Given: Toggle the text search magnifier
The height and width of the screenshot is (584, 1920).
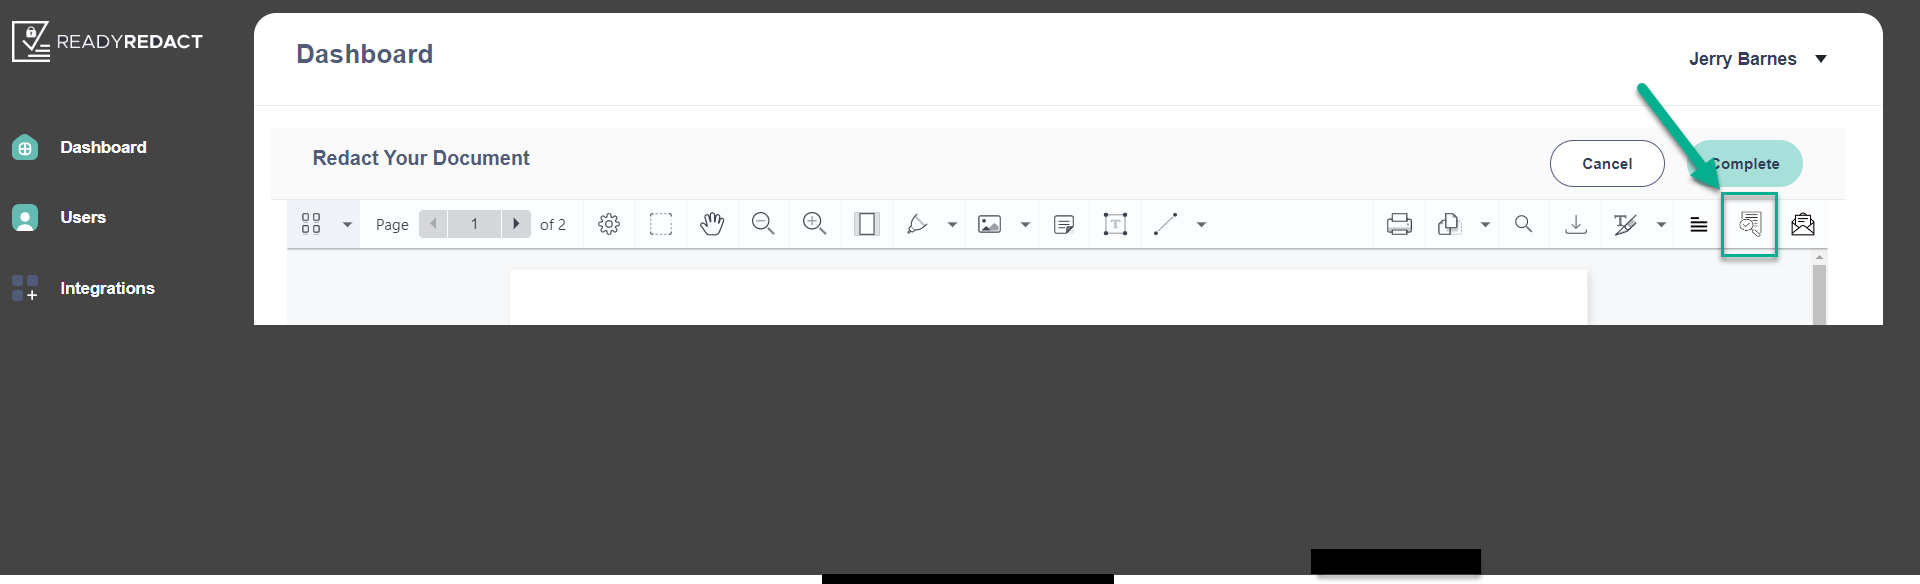Looking at the screenshot, I should pos(1523,224).
